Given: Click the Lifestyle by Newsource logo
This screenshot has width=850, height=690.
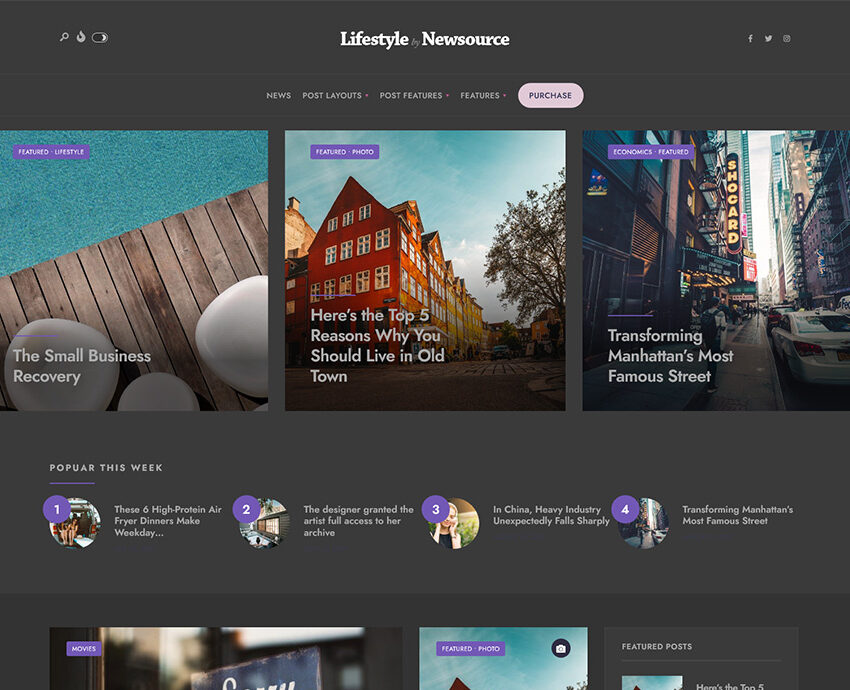Looking at the screenshot, I should 424,39.
